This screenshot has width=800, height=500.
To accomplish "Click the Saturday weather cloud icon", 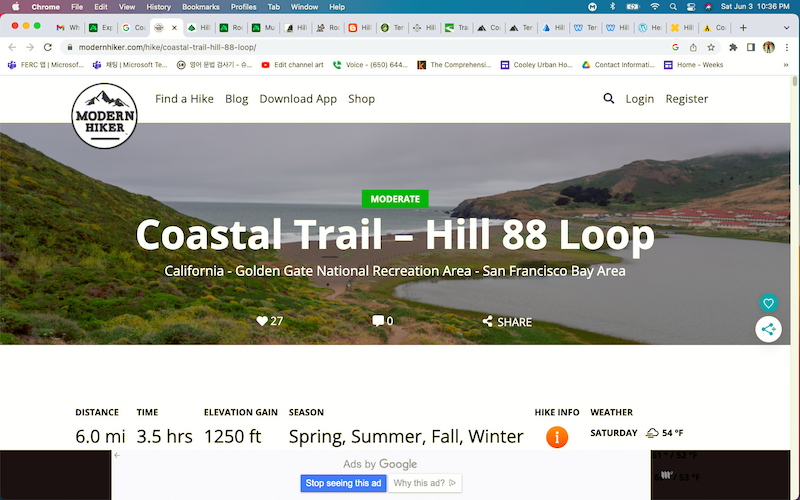I will [x=652, y=433].
